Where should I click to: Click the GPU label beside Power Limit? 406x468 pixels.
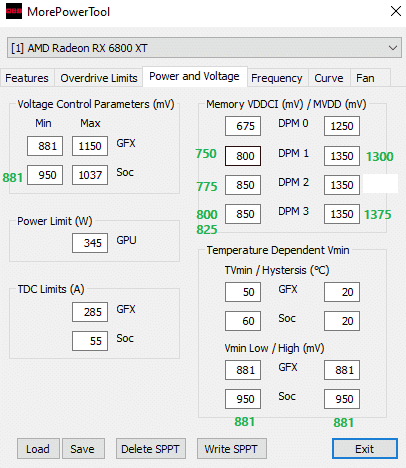click(x=126, y=240)
